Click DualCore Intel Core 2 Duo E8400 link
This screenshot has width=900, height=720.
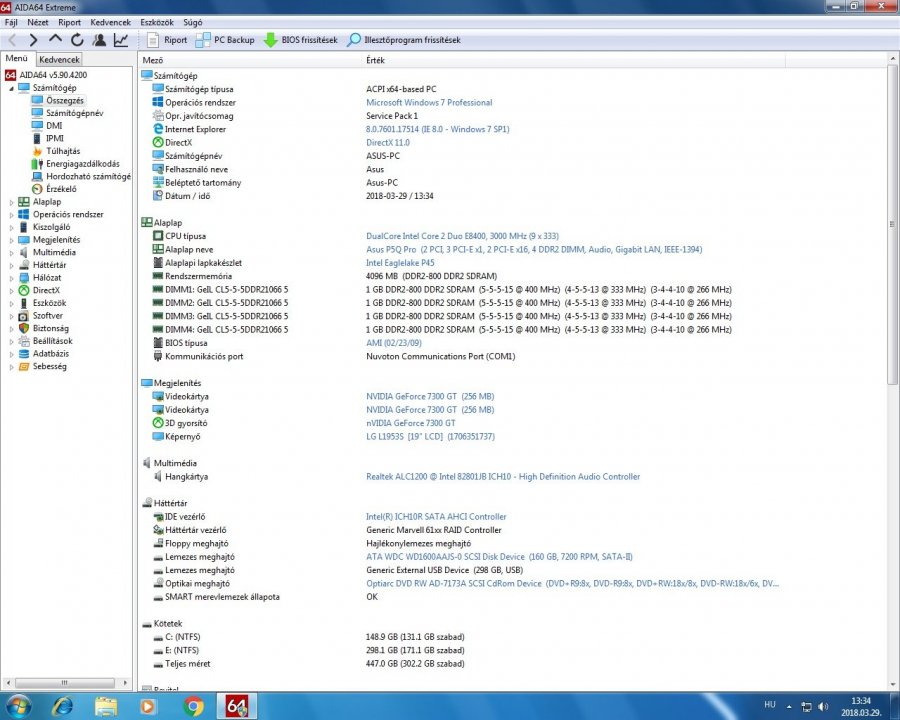coord(462,236)
